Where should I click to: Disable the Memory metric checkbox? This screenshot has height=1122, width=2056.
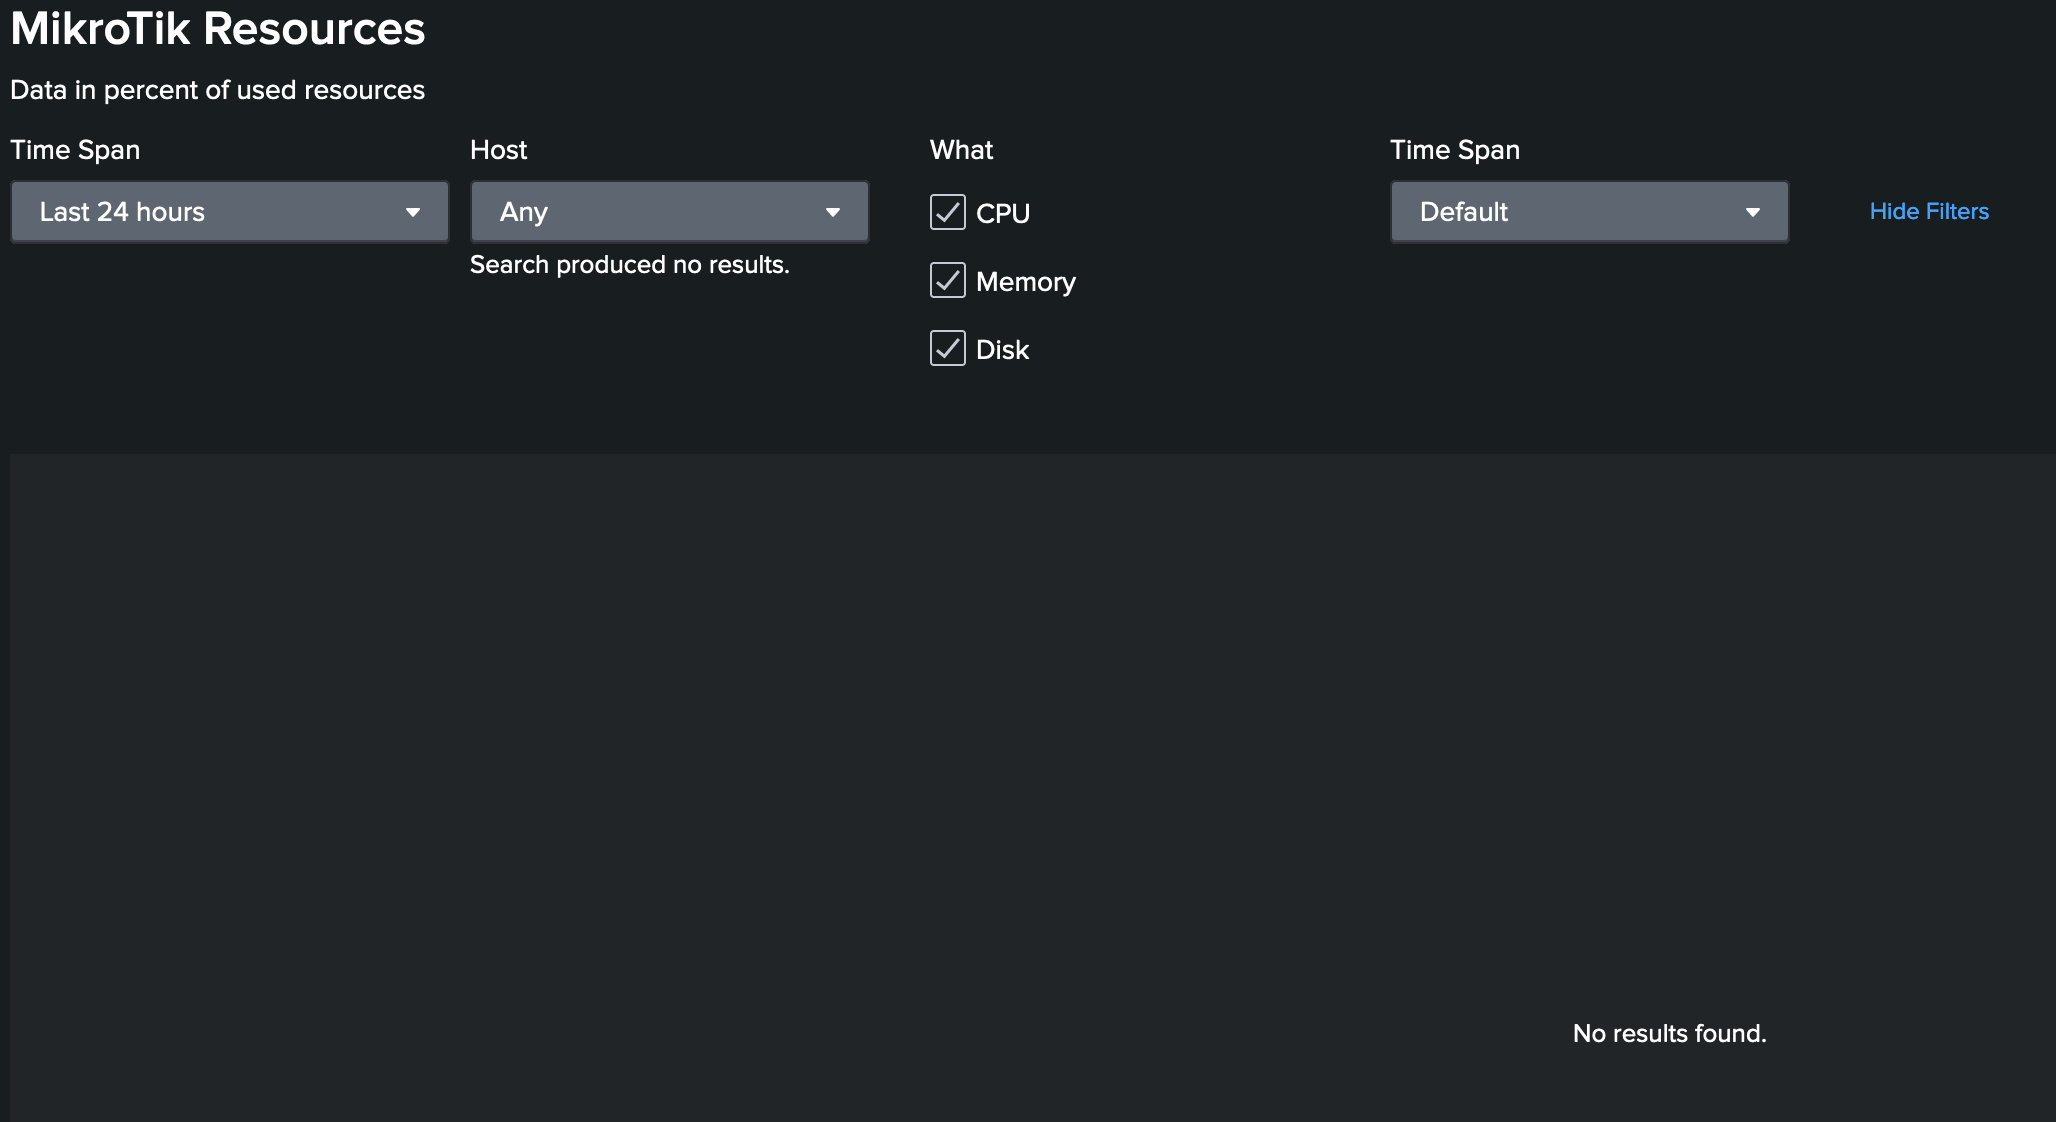[x=946, y=281]
